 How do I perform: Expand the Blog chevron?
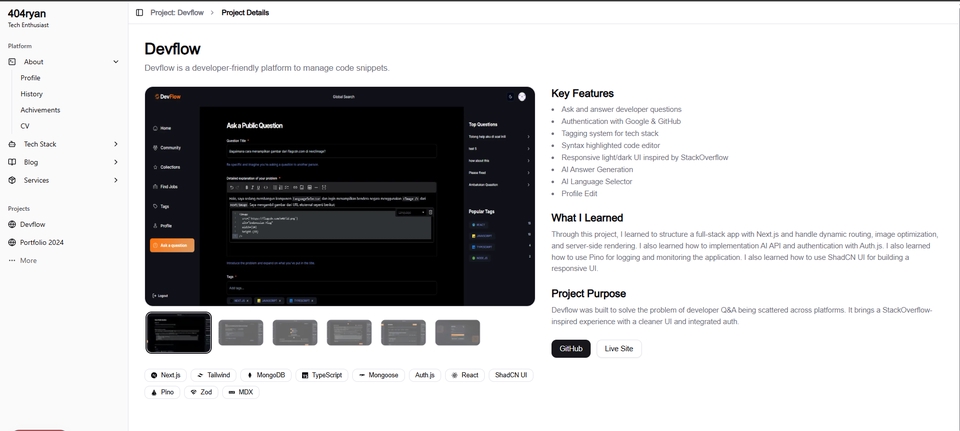[x=116, y=162]
